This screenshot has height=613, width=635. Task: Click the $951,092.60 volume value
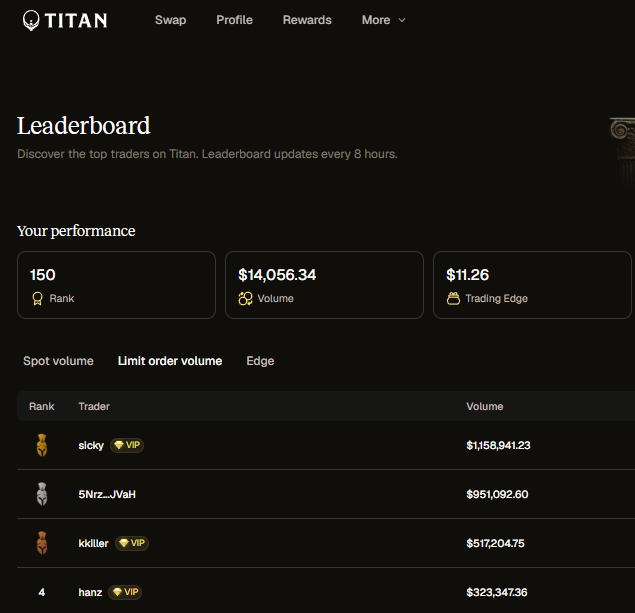(x=497, y=494)
